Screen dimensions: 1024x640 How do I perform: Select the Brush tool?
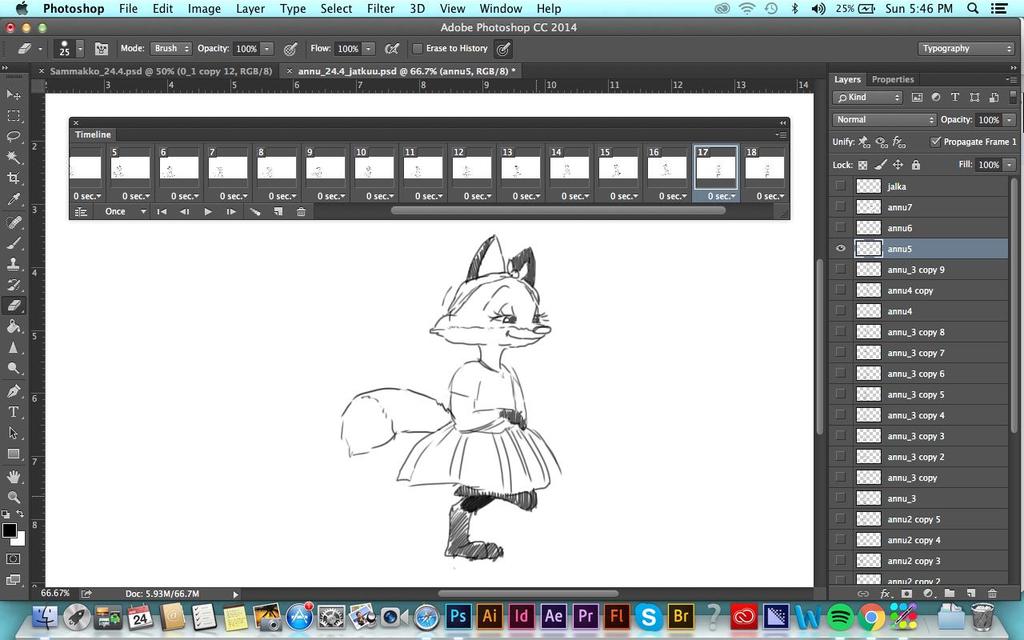pyautogui.click(x=13, y=243)
